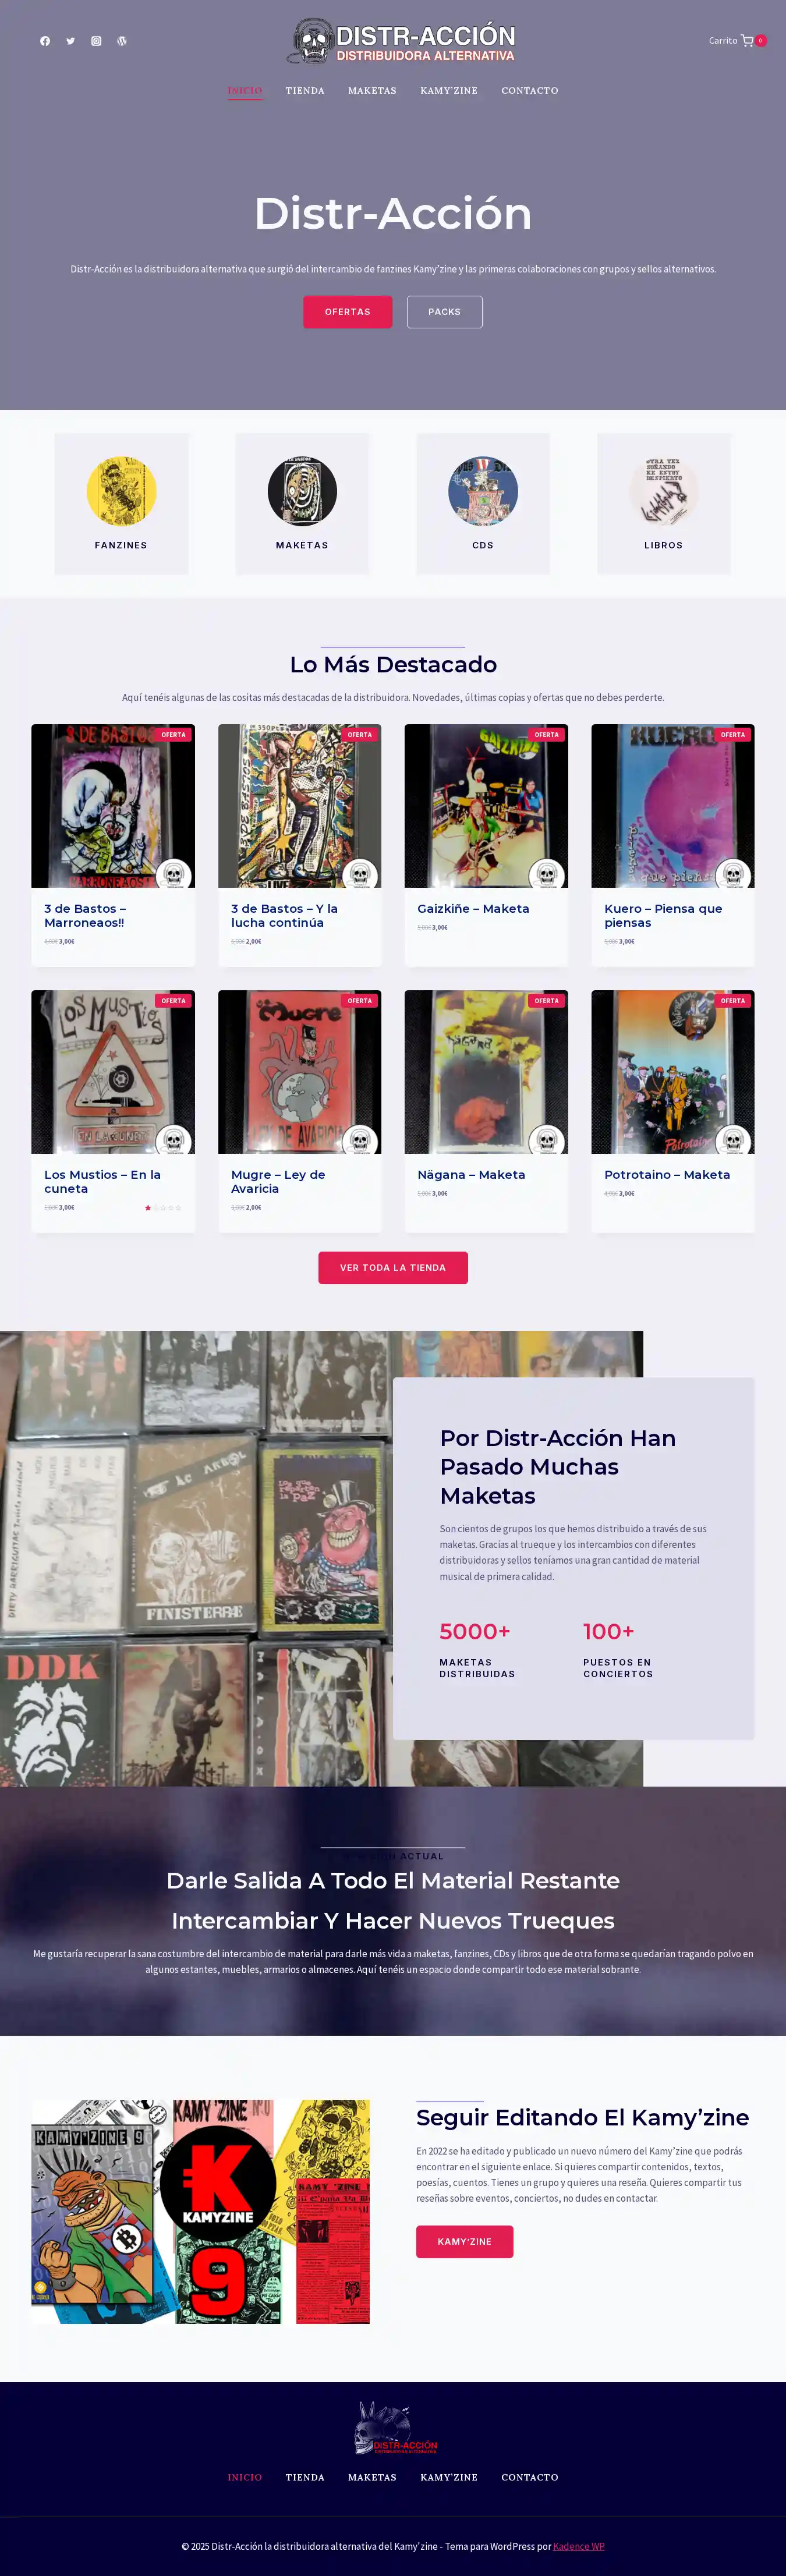Click the Ver toda la tienda button
Image resolution: width=786 pixels, height=2576 pixels.
(393, 1268)
